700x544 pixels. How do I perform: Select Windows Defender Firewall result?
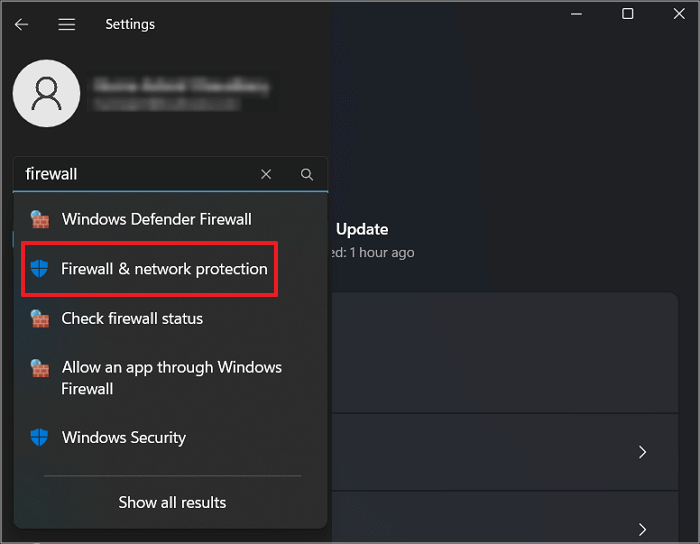pyautogui.click(x=156, y=219)
